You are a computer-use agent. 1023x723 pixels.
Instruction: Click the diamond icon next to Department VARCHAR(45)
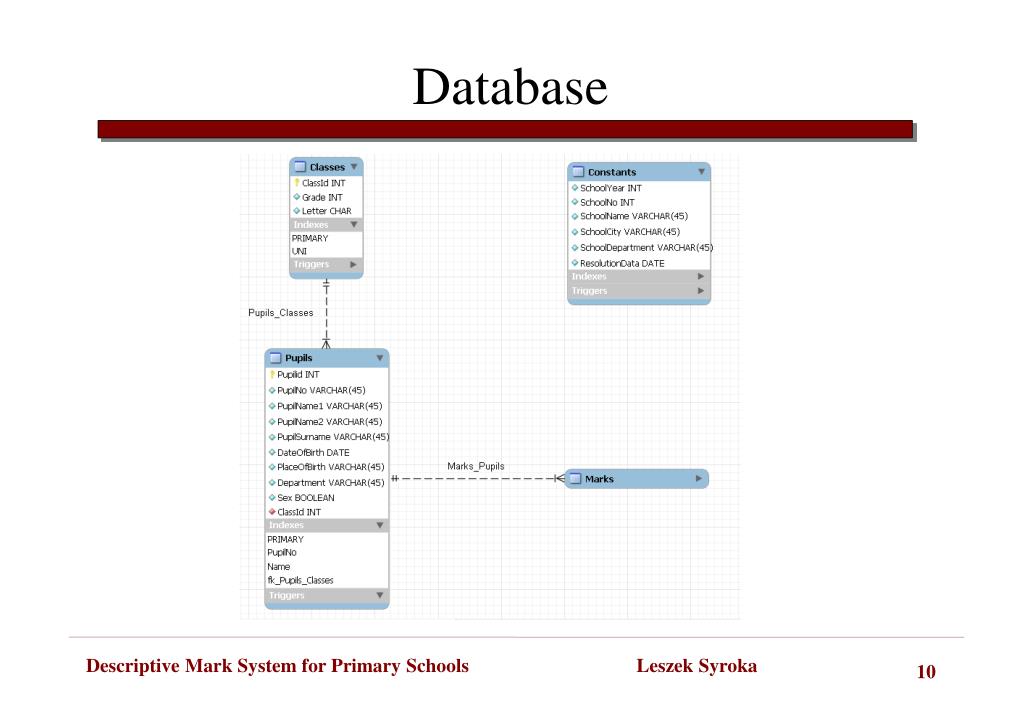coord(272,482)
